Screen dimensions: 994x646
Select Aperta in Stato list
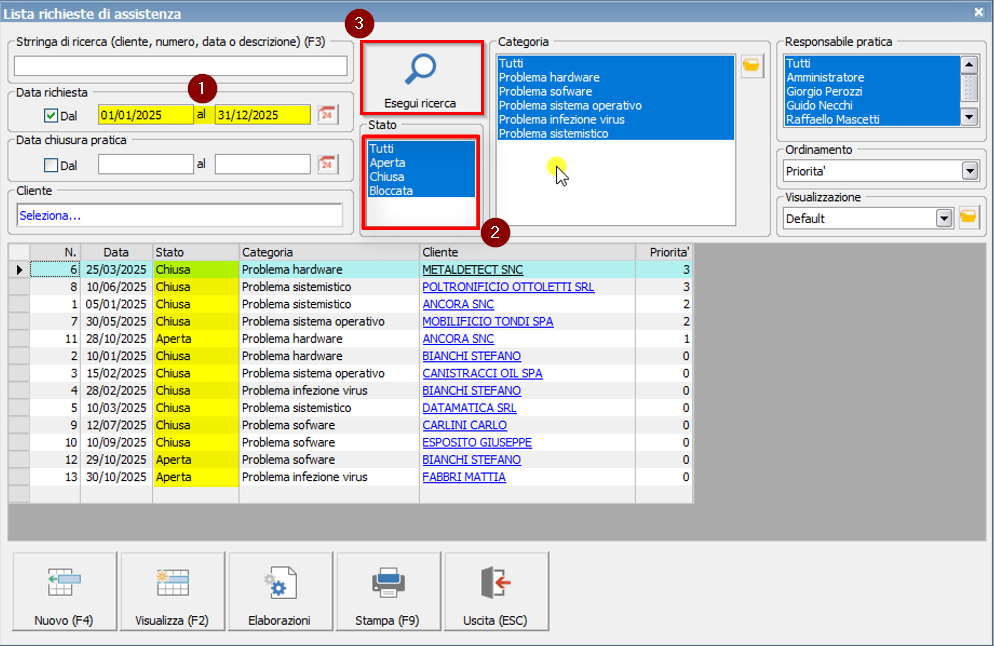click(387, 162)
